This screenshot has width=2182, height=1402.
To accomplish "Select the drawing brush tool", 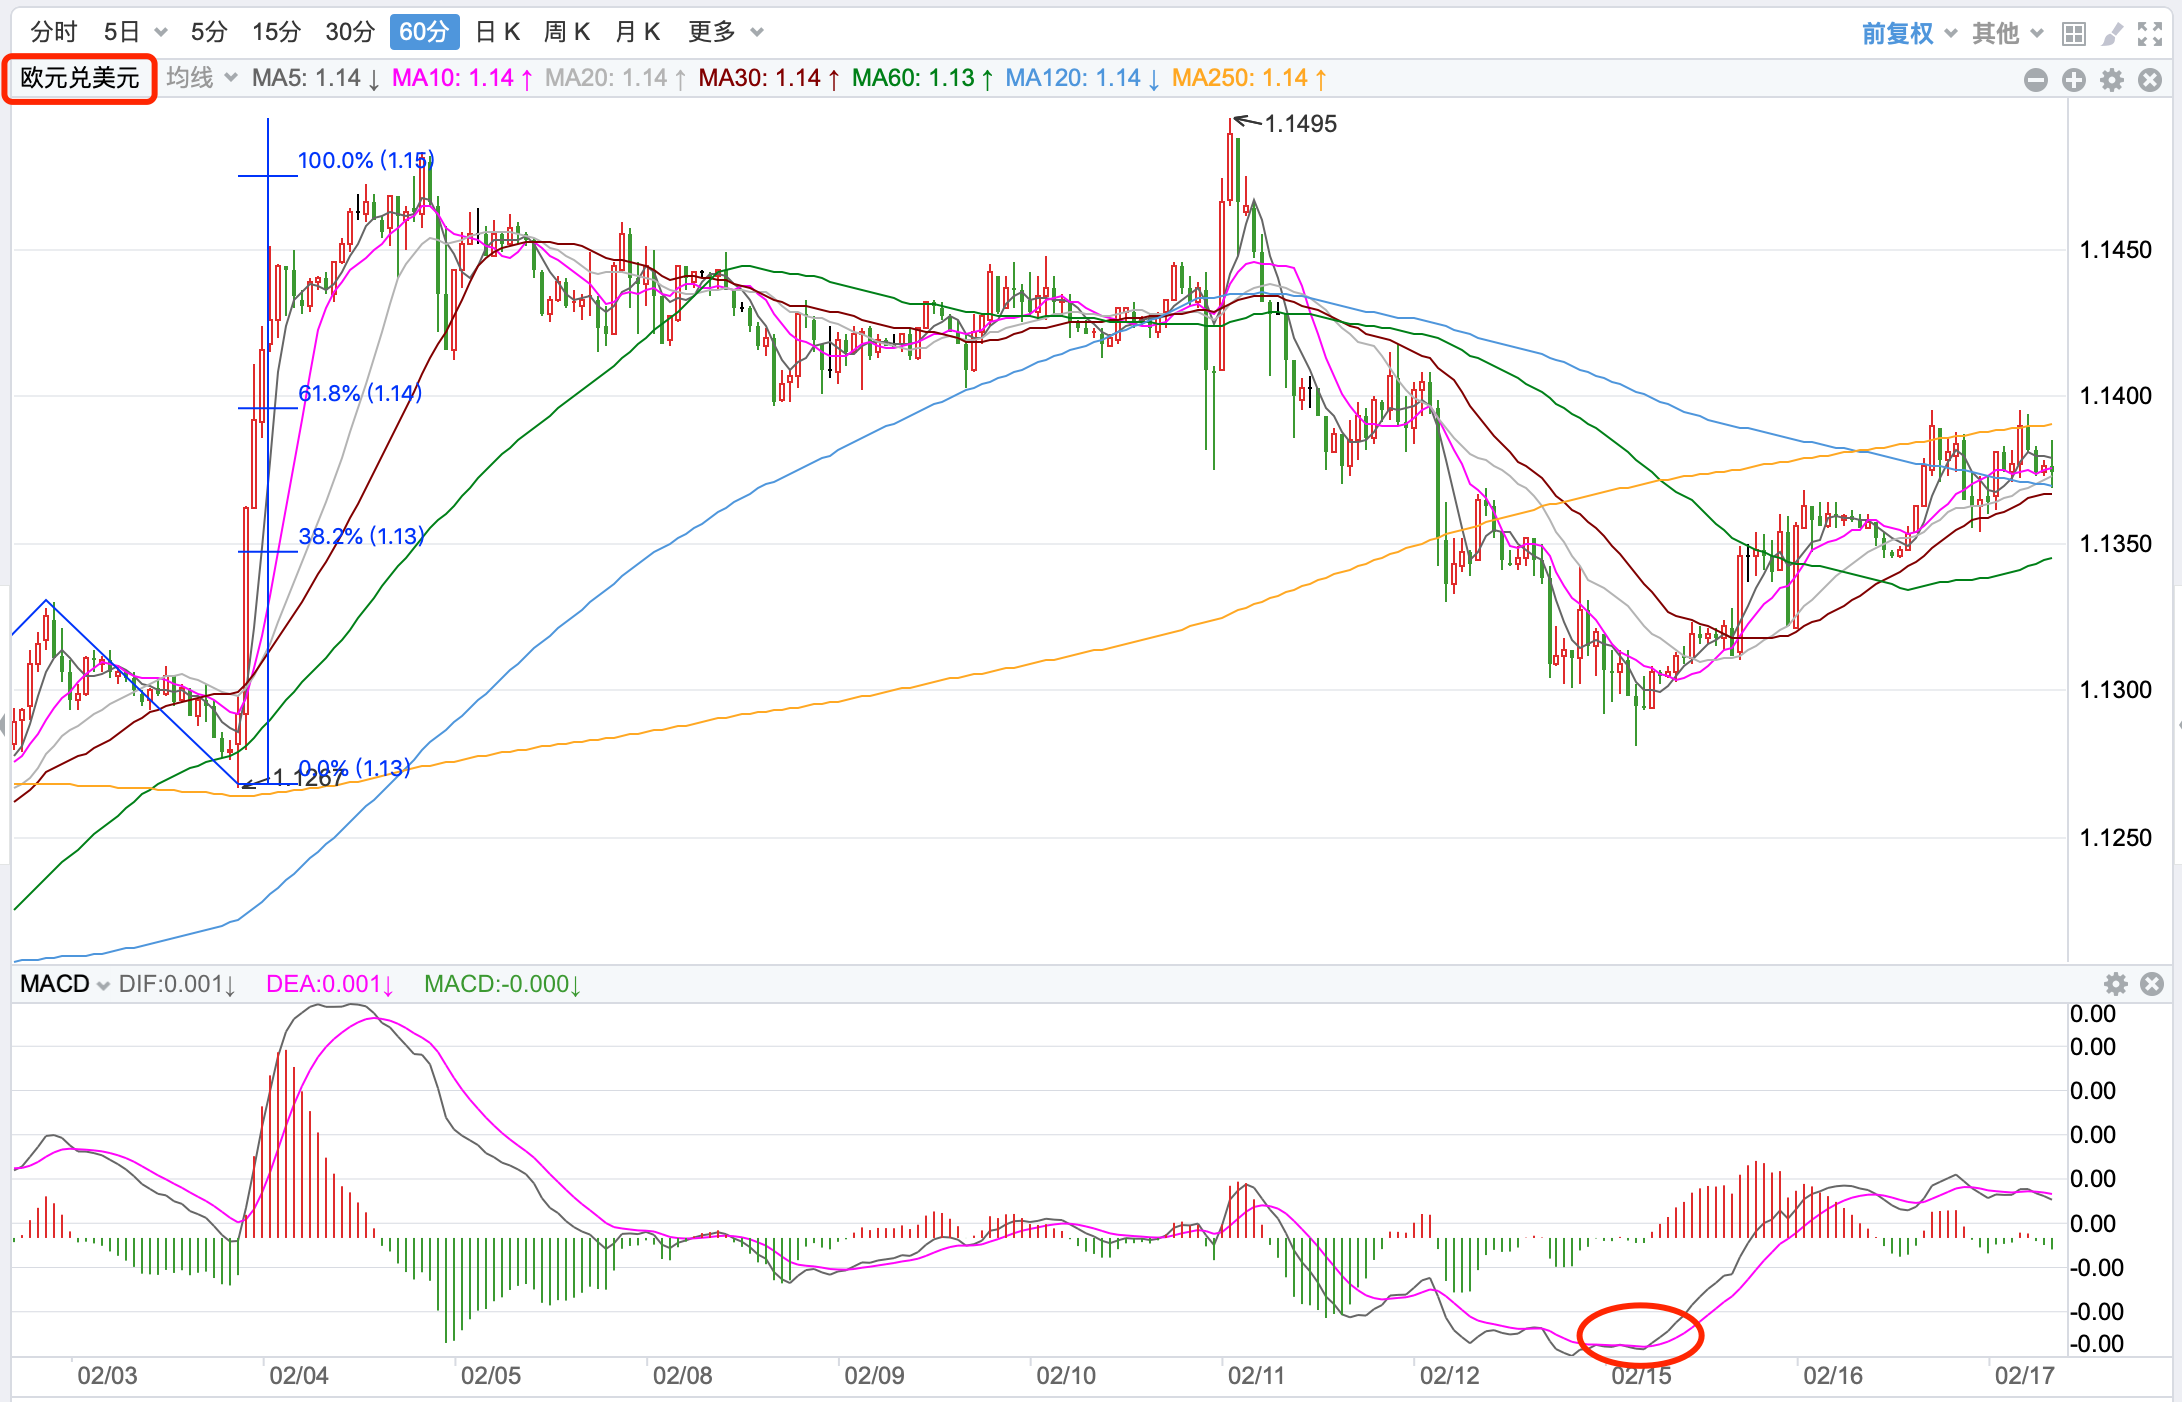I will tap(2112, 34).
